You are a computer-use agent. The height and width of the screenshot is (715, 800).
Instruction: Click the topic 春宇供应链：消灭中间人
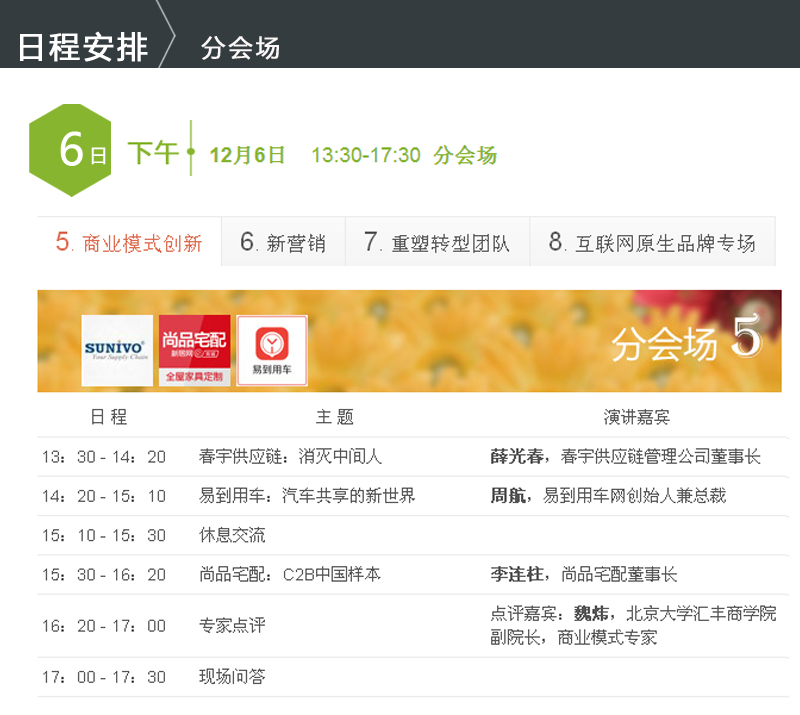coord(290,456)
